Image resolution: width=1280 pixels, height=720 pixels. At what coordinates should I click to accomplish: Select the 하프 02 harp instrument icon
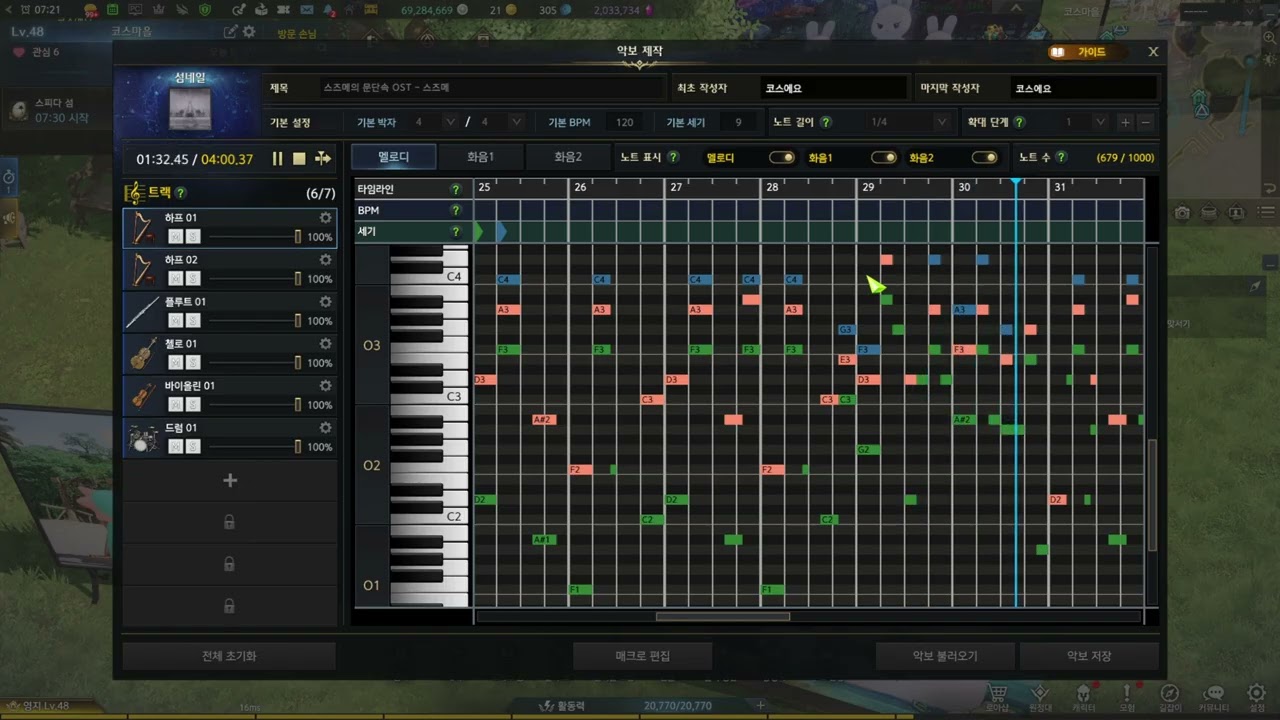coord(142,270)
